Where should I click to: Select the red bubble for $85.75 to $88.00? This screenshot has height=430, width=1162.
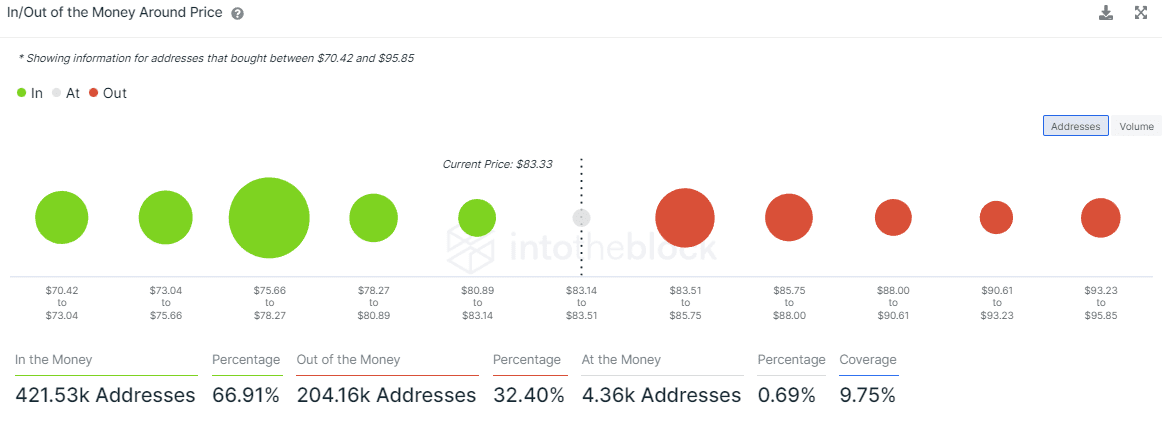(789, 218)
